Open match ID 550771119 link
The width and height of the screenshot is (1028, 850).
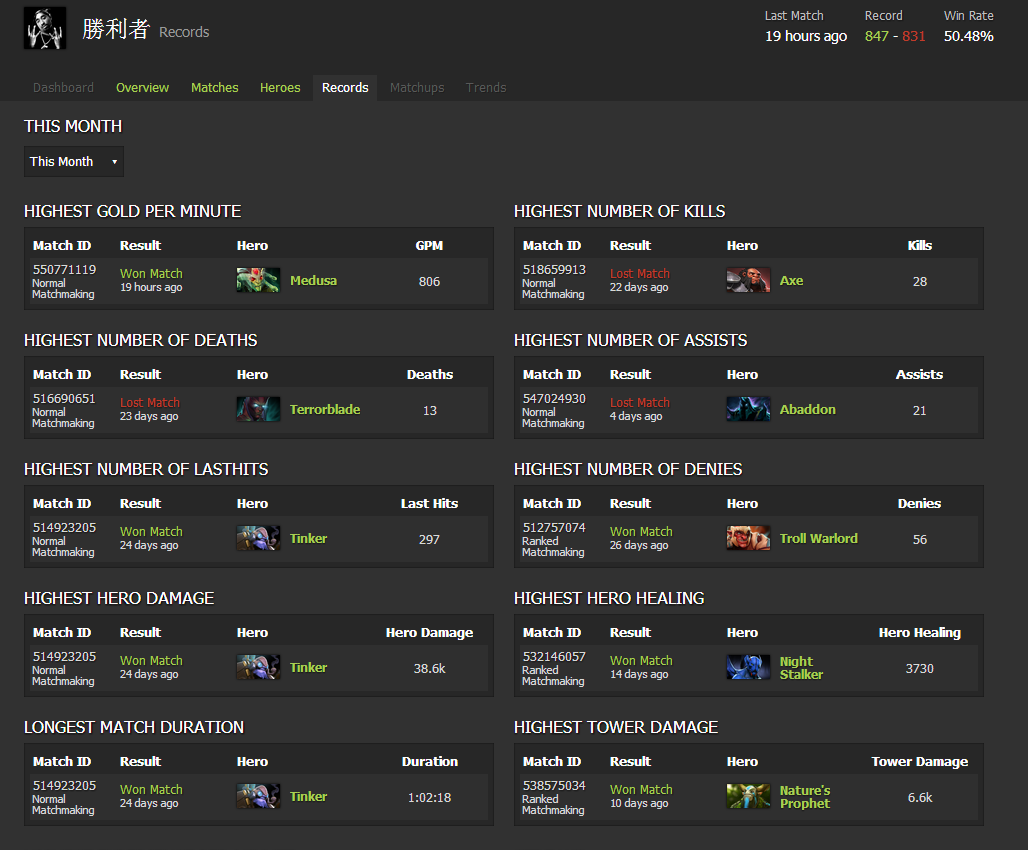click(x=64, y=270)
